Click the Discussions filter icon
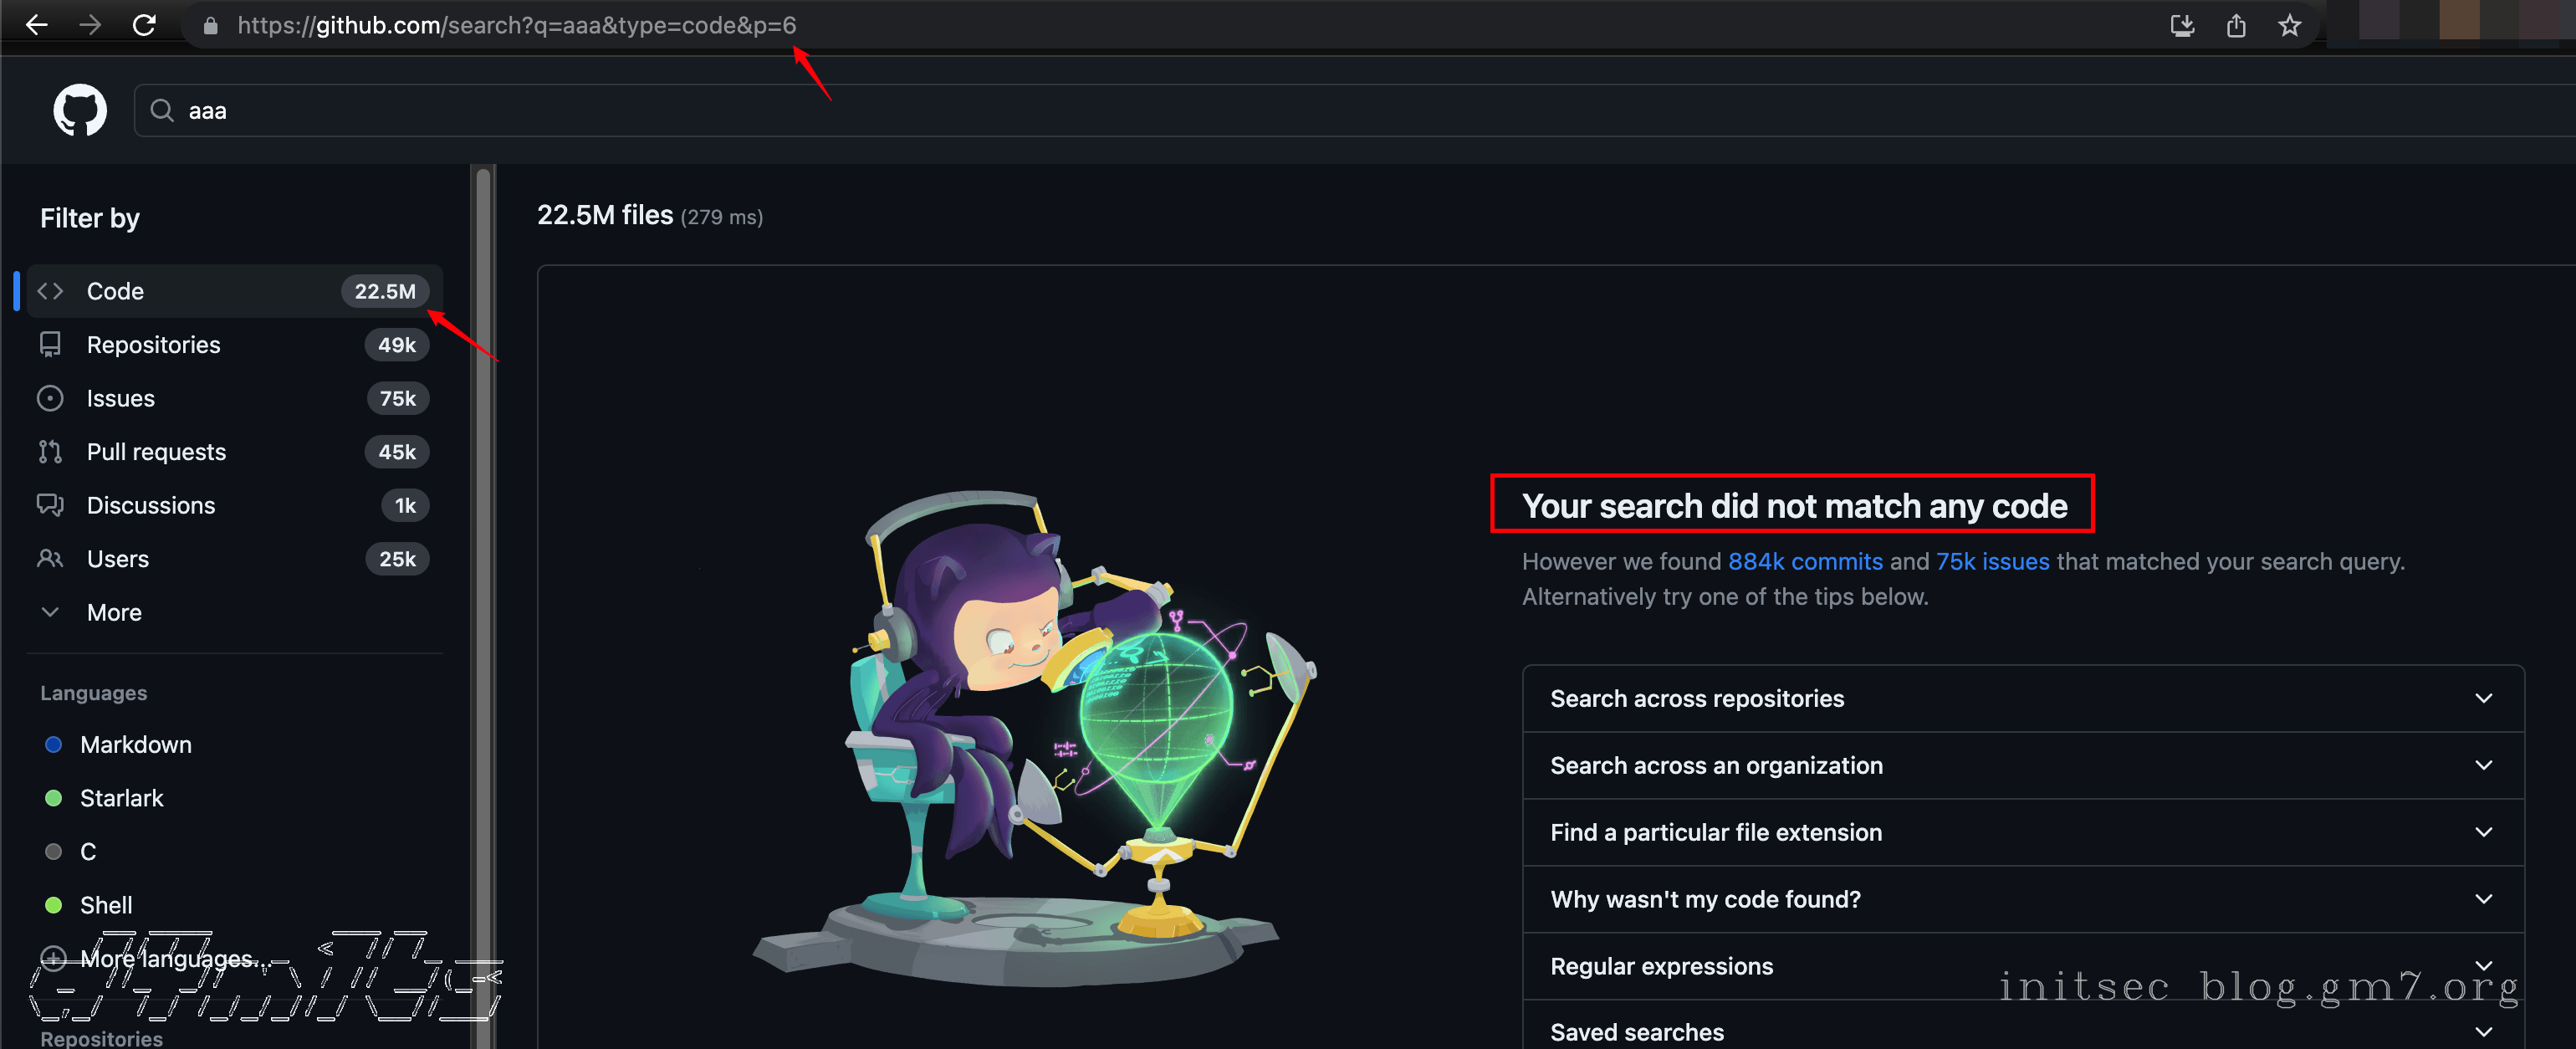The width and height of the screenshot is (2576, 1049). [49, 504]
